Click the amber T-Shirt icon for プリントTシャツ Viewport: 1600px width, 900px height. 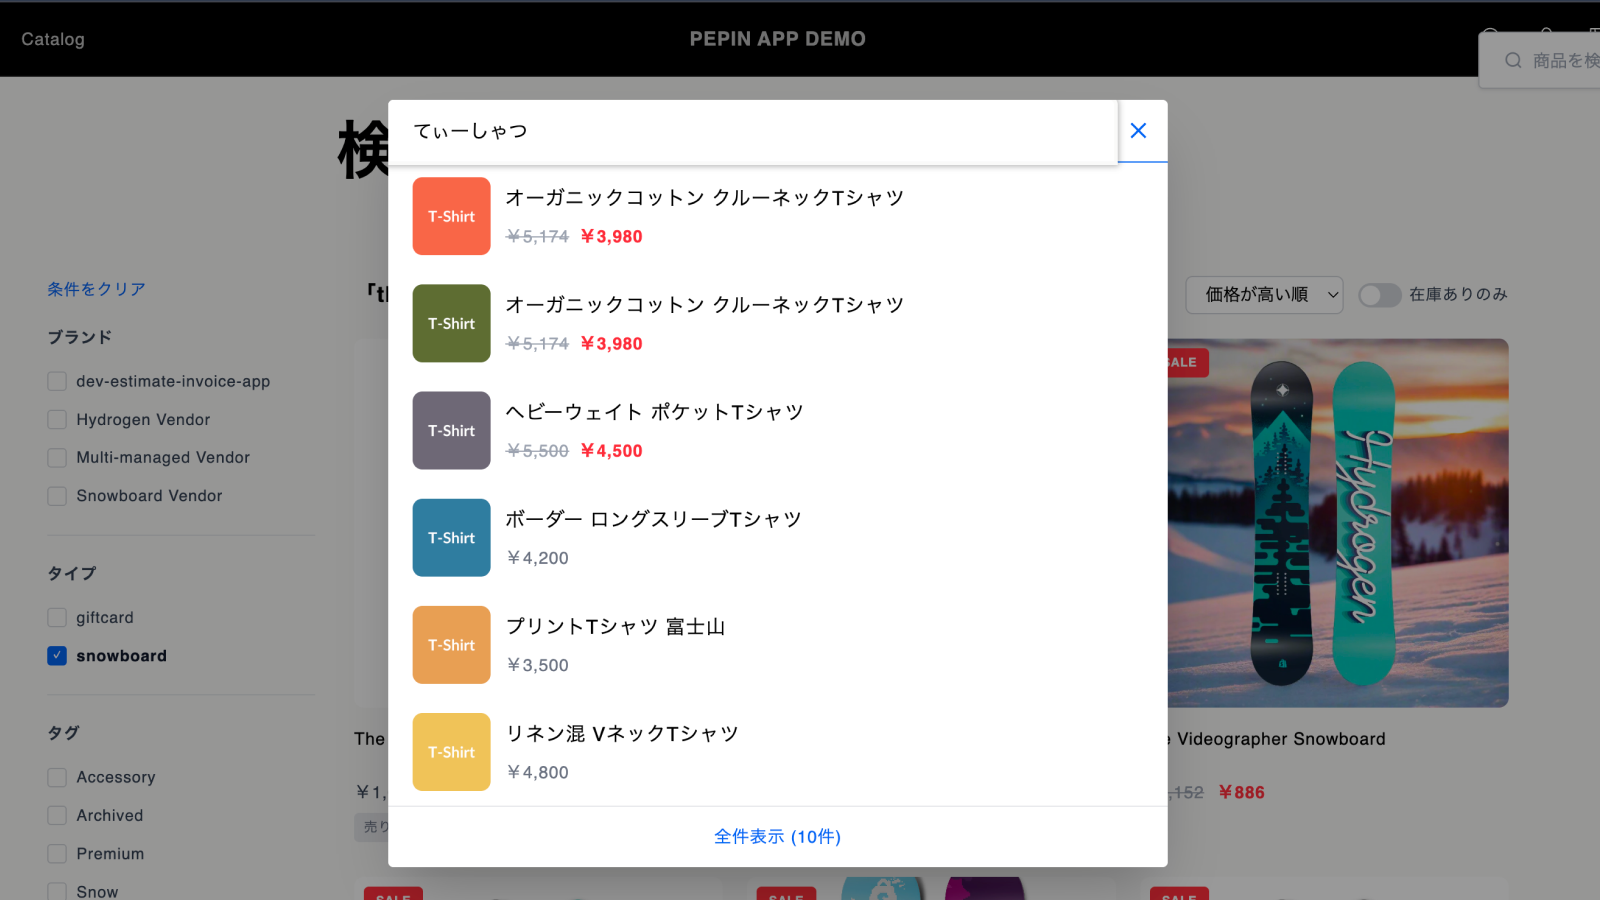451,644
